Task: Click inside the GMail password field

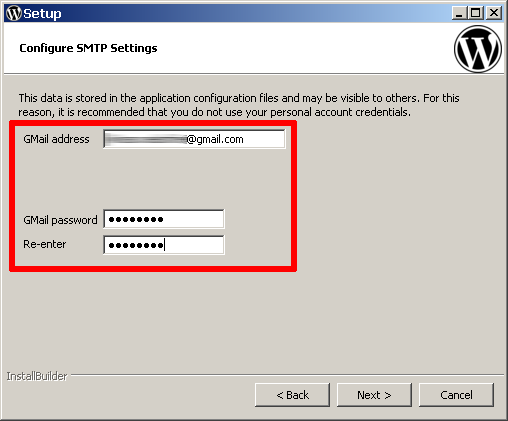Action: coord(164,219)
